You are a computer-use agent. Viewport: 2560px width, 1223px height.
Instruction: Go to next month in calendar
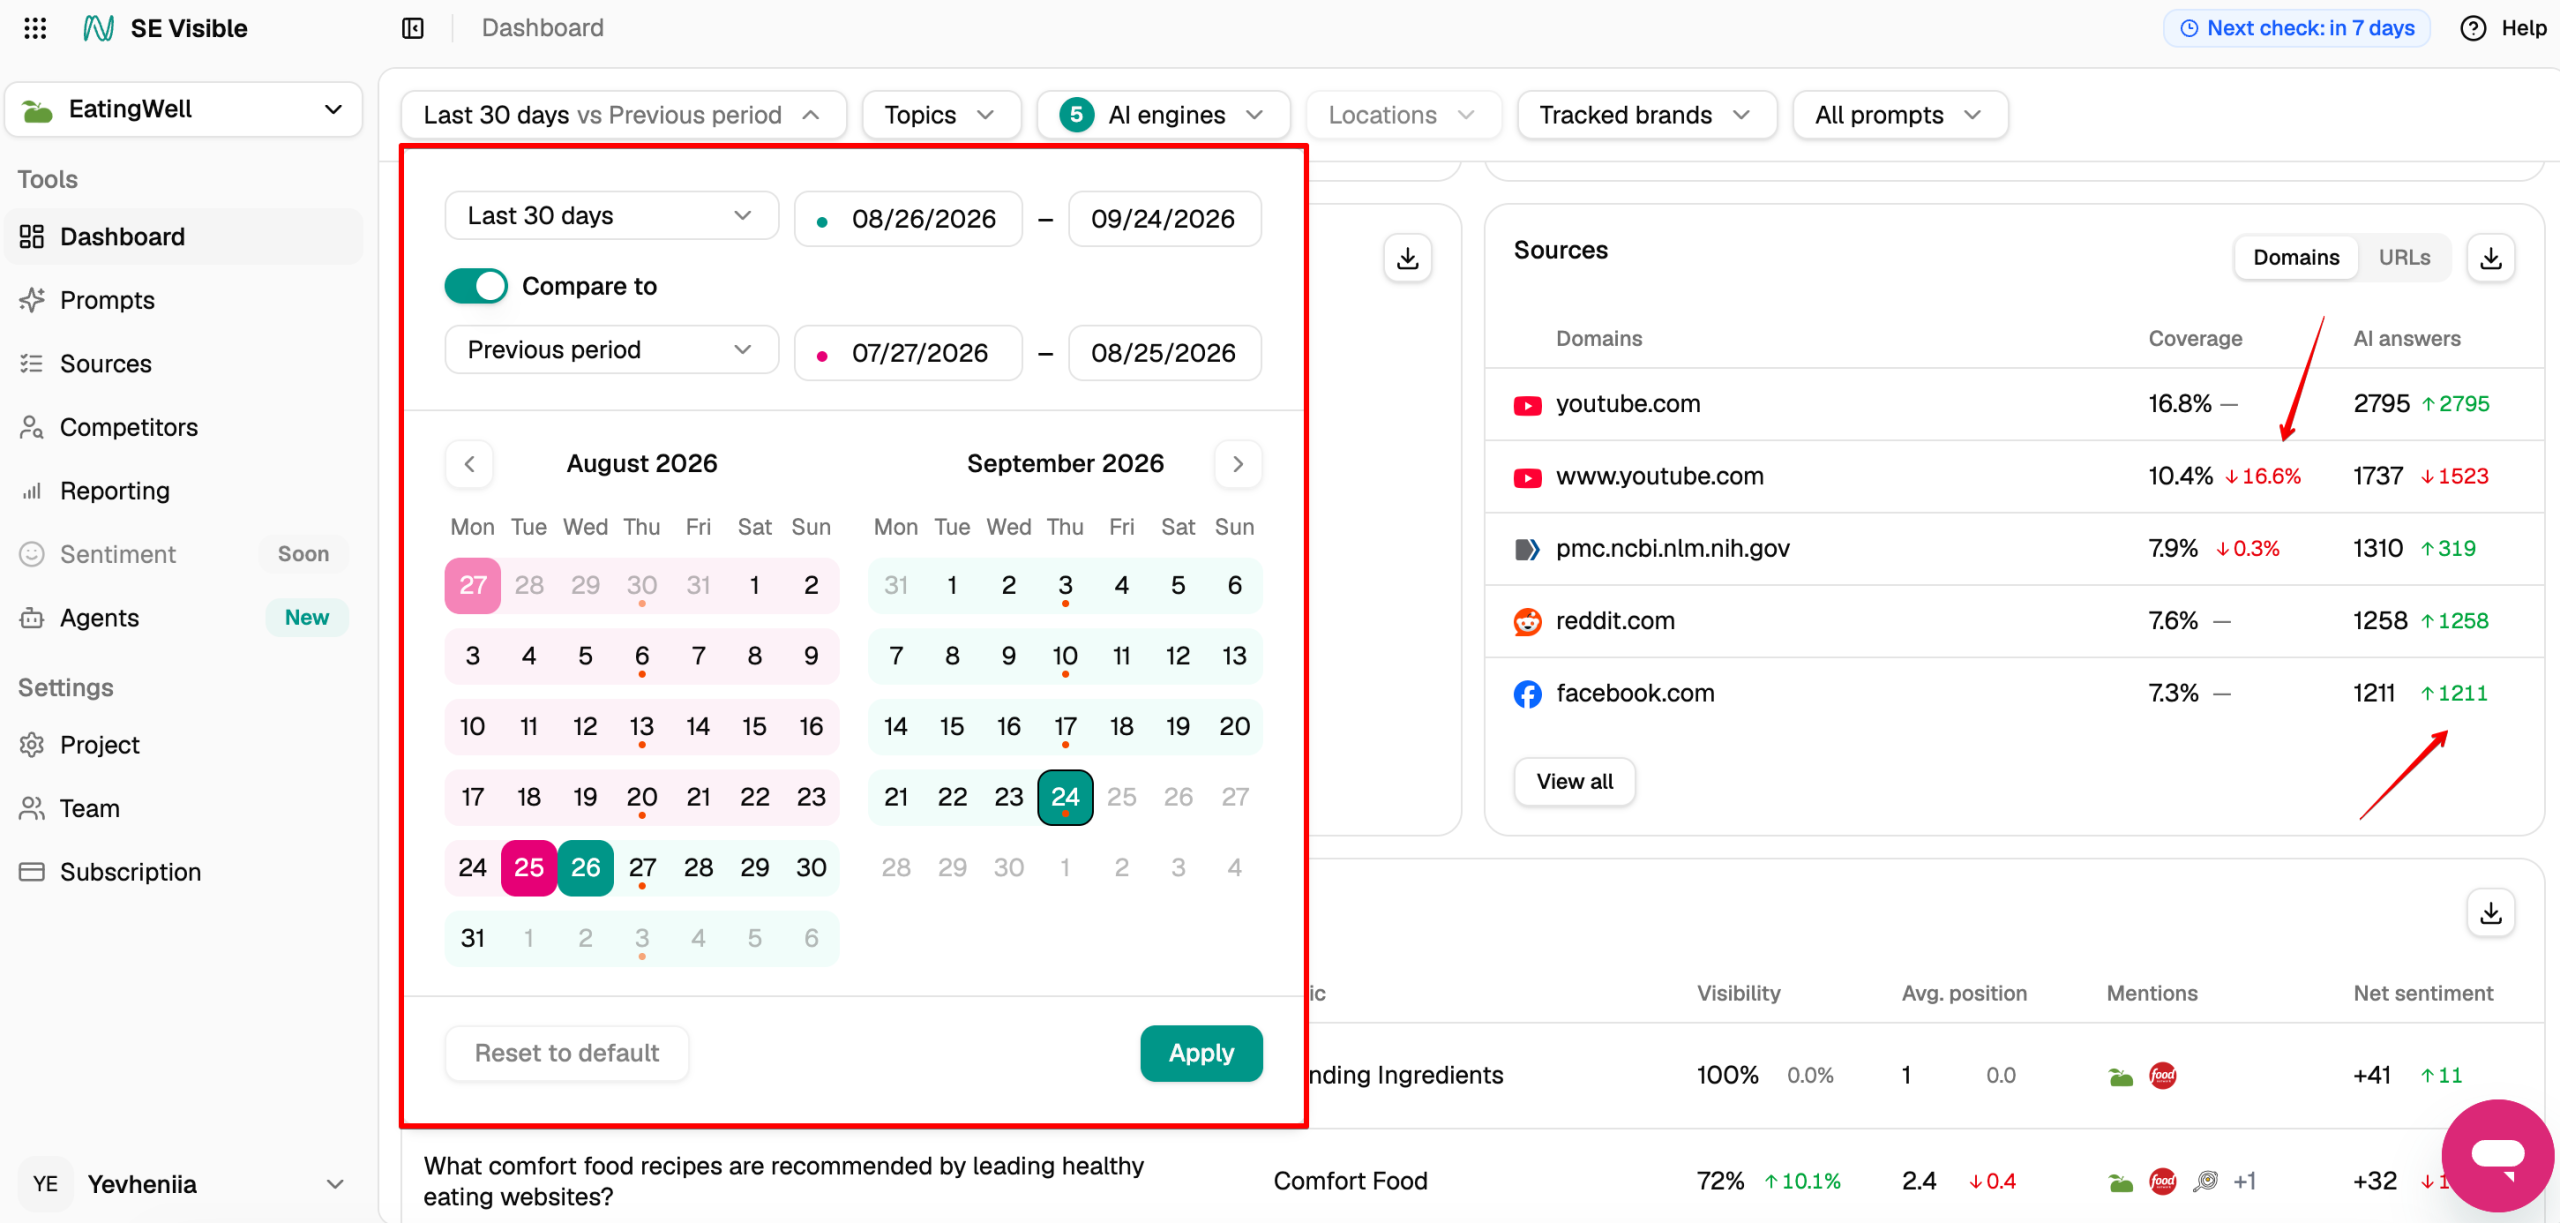click(1238, 464)
